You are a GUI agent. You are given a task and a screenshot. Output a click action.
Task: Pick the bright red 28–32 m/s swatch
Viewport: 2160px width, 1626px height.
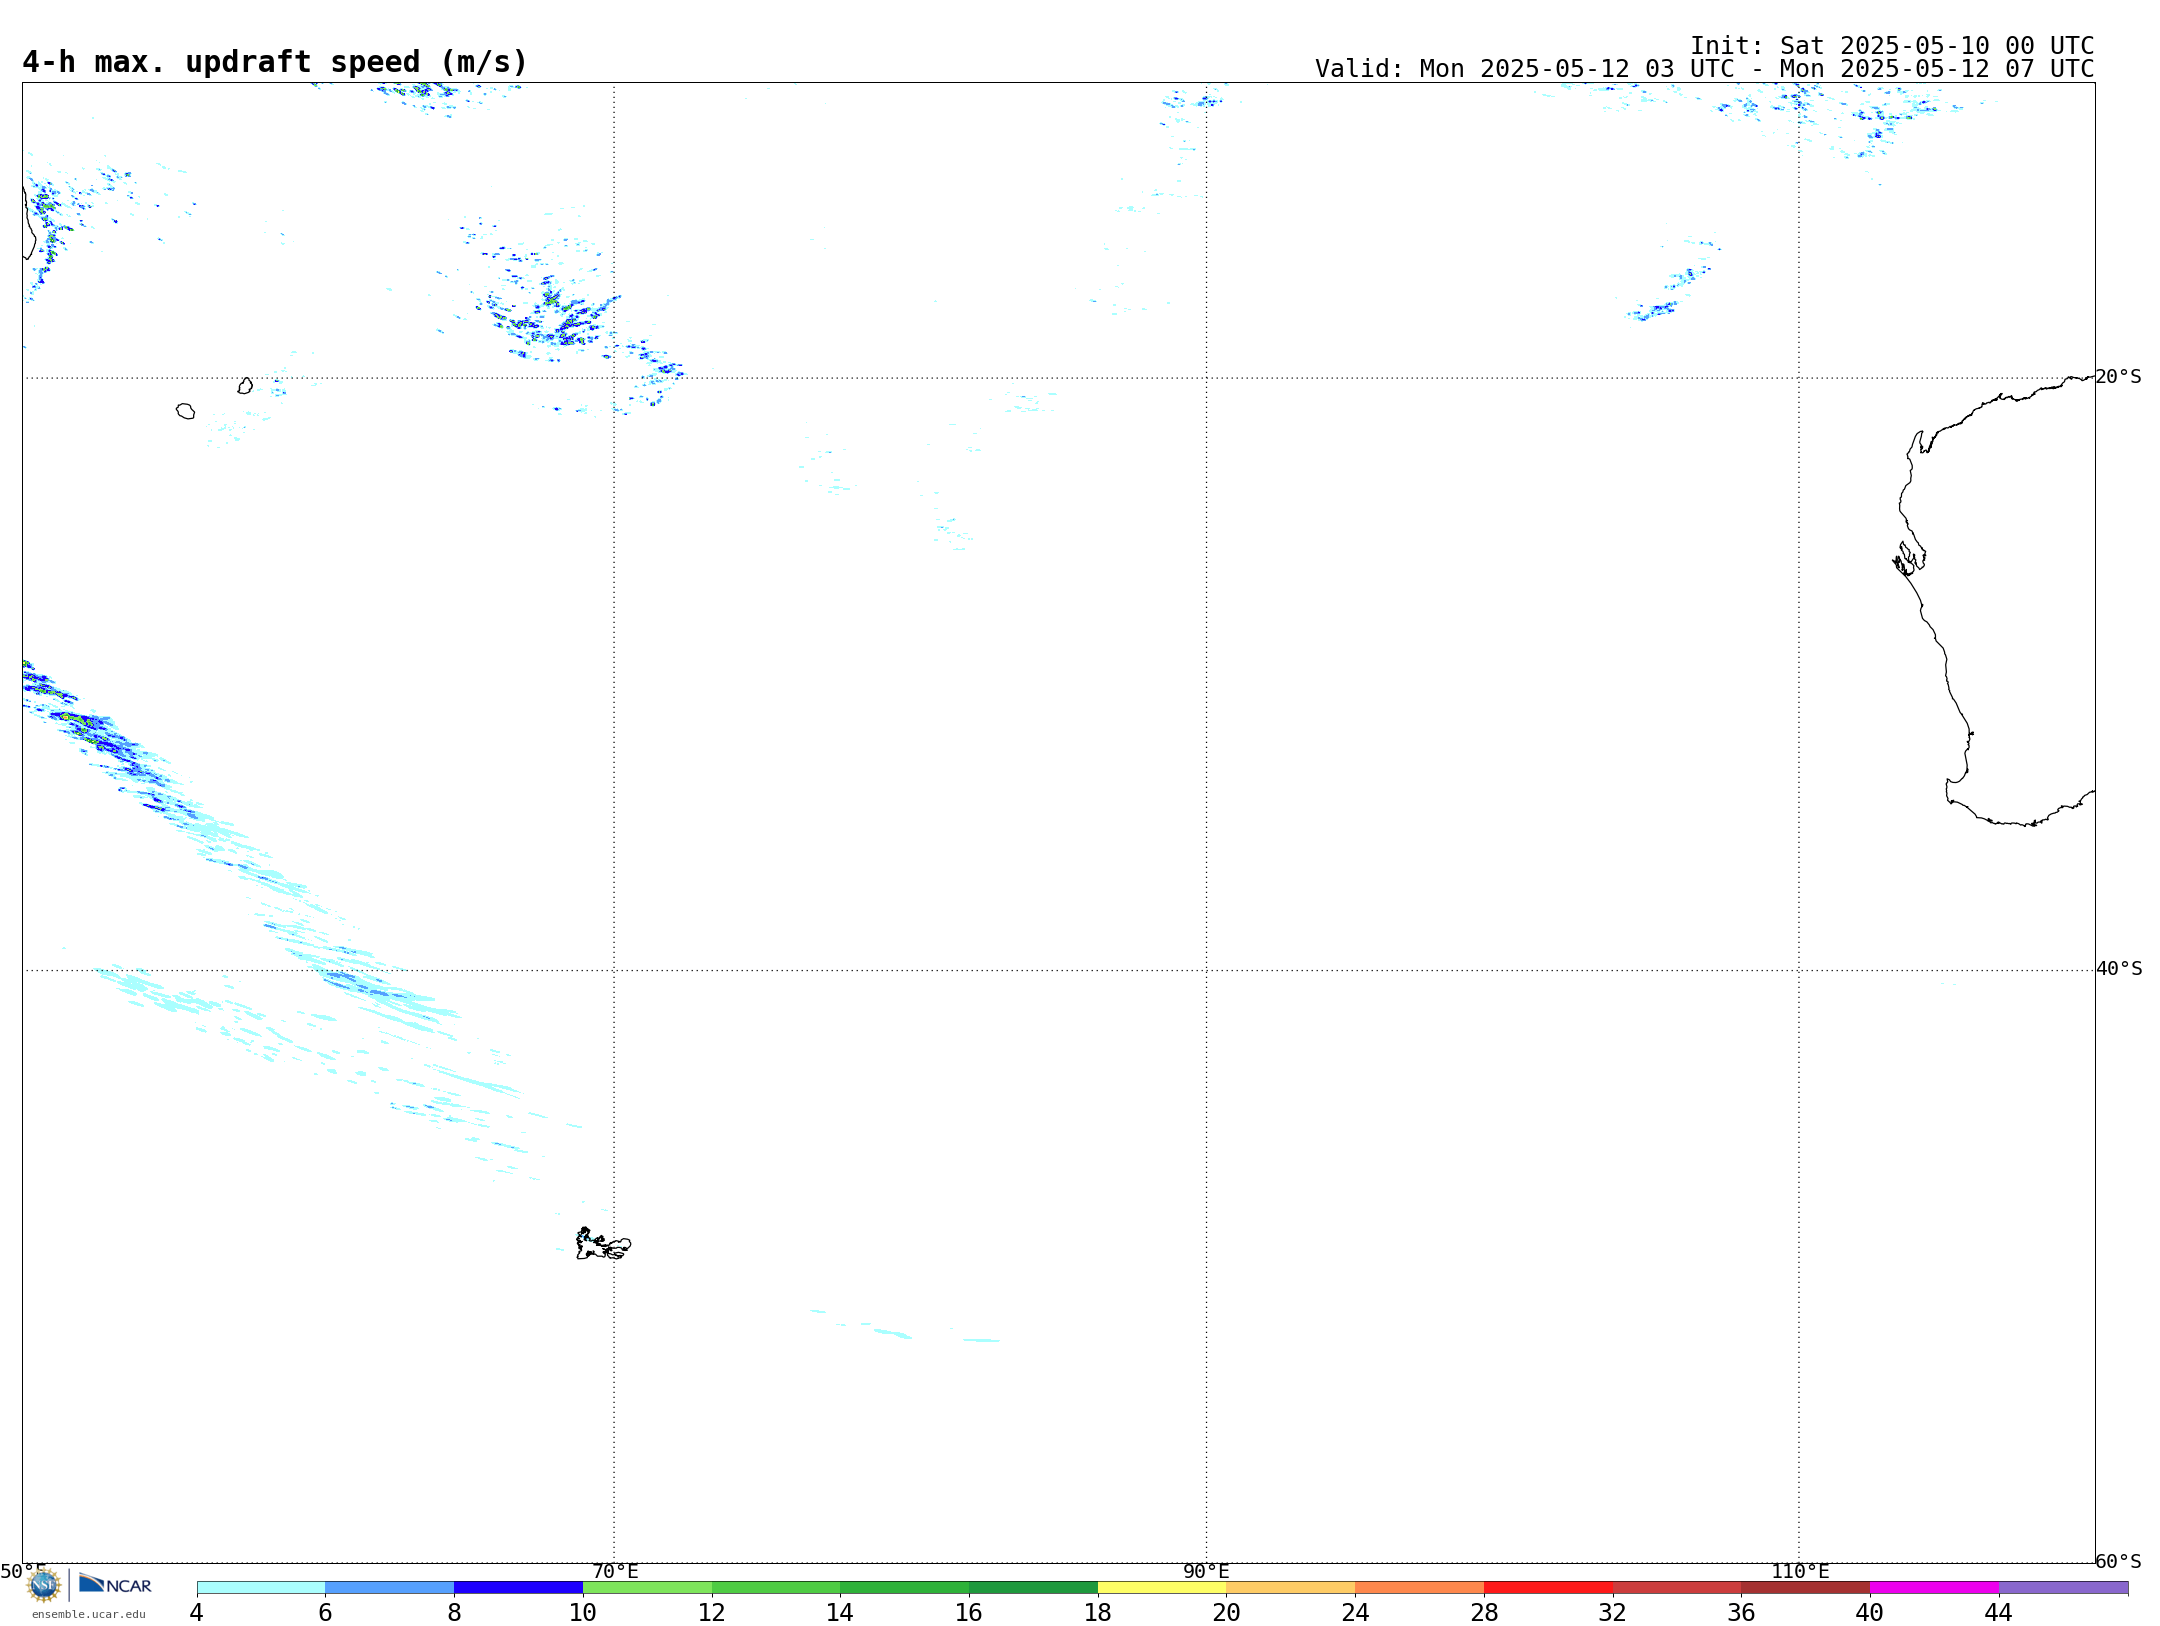tap(1548, 1587)
